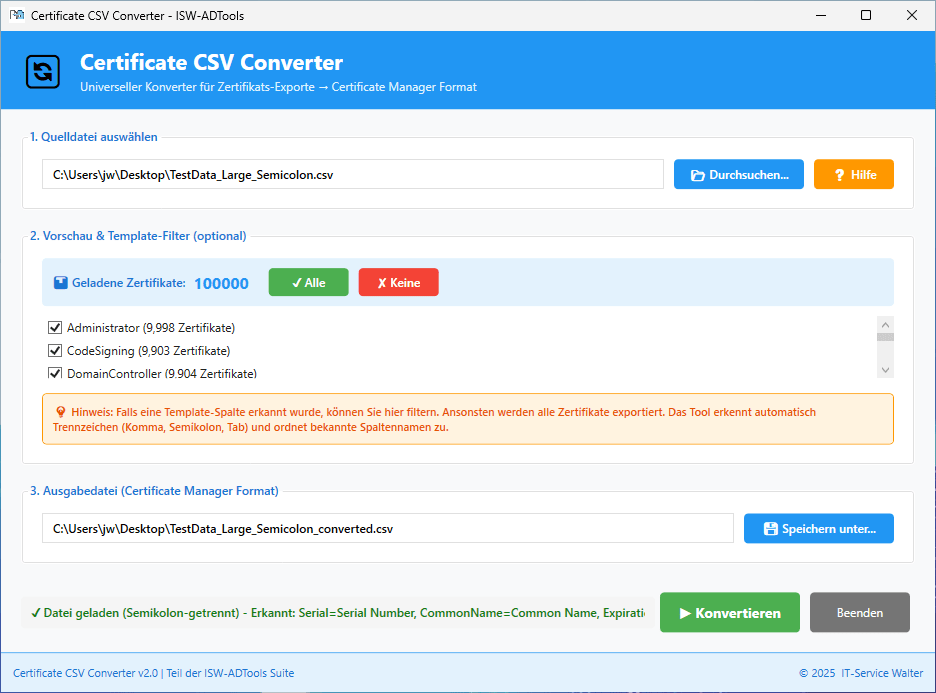Click the template list scroll-down arrow
The height and width of the screenshot is (693, 936).
[x=885, y=370]
